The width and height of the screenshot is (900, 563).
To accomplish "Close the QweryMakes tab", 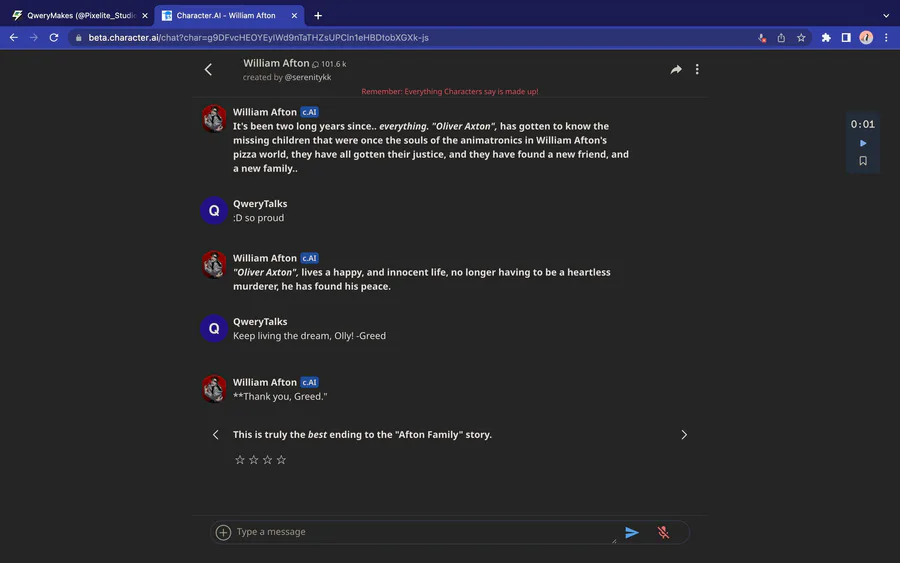I will pos(145,15).
